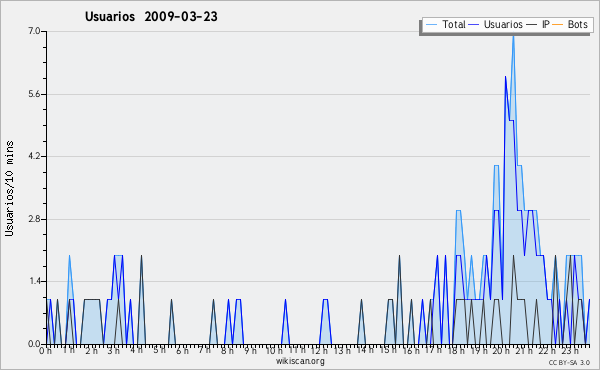Click the '5 h' x-axis label
Viewport: 600px width, 370px height.
pos(159,350)
